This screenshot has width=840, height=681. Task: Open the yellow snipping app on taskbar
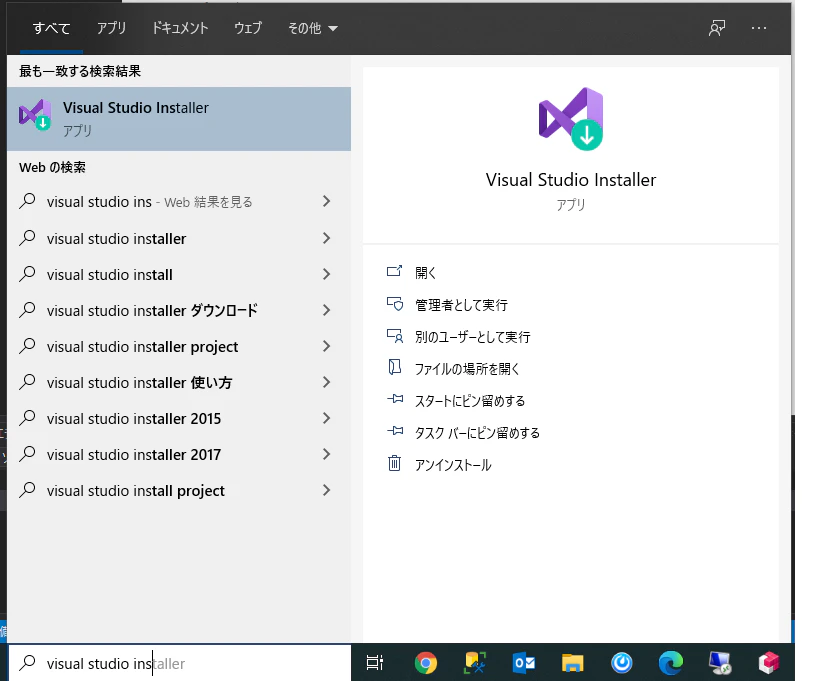pyautogui.click(x=475, y=663)
